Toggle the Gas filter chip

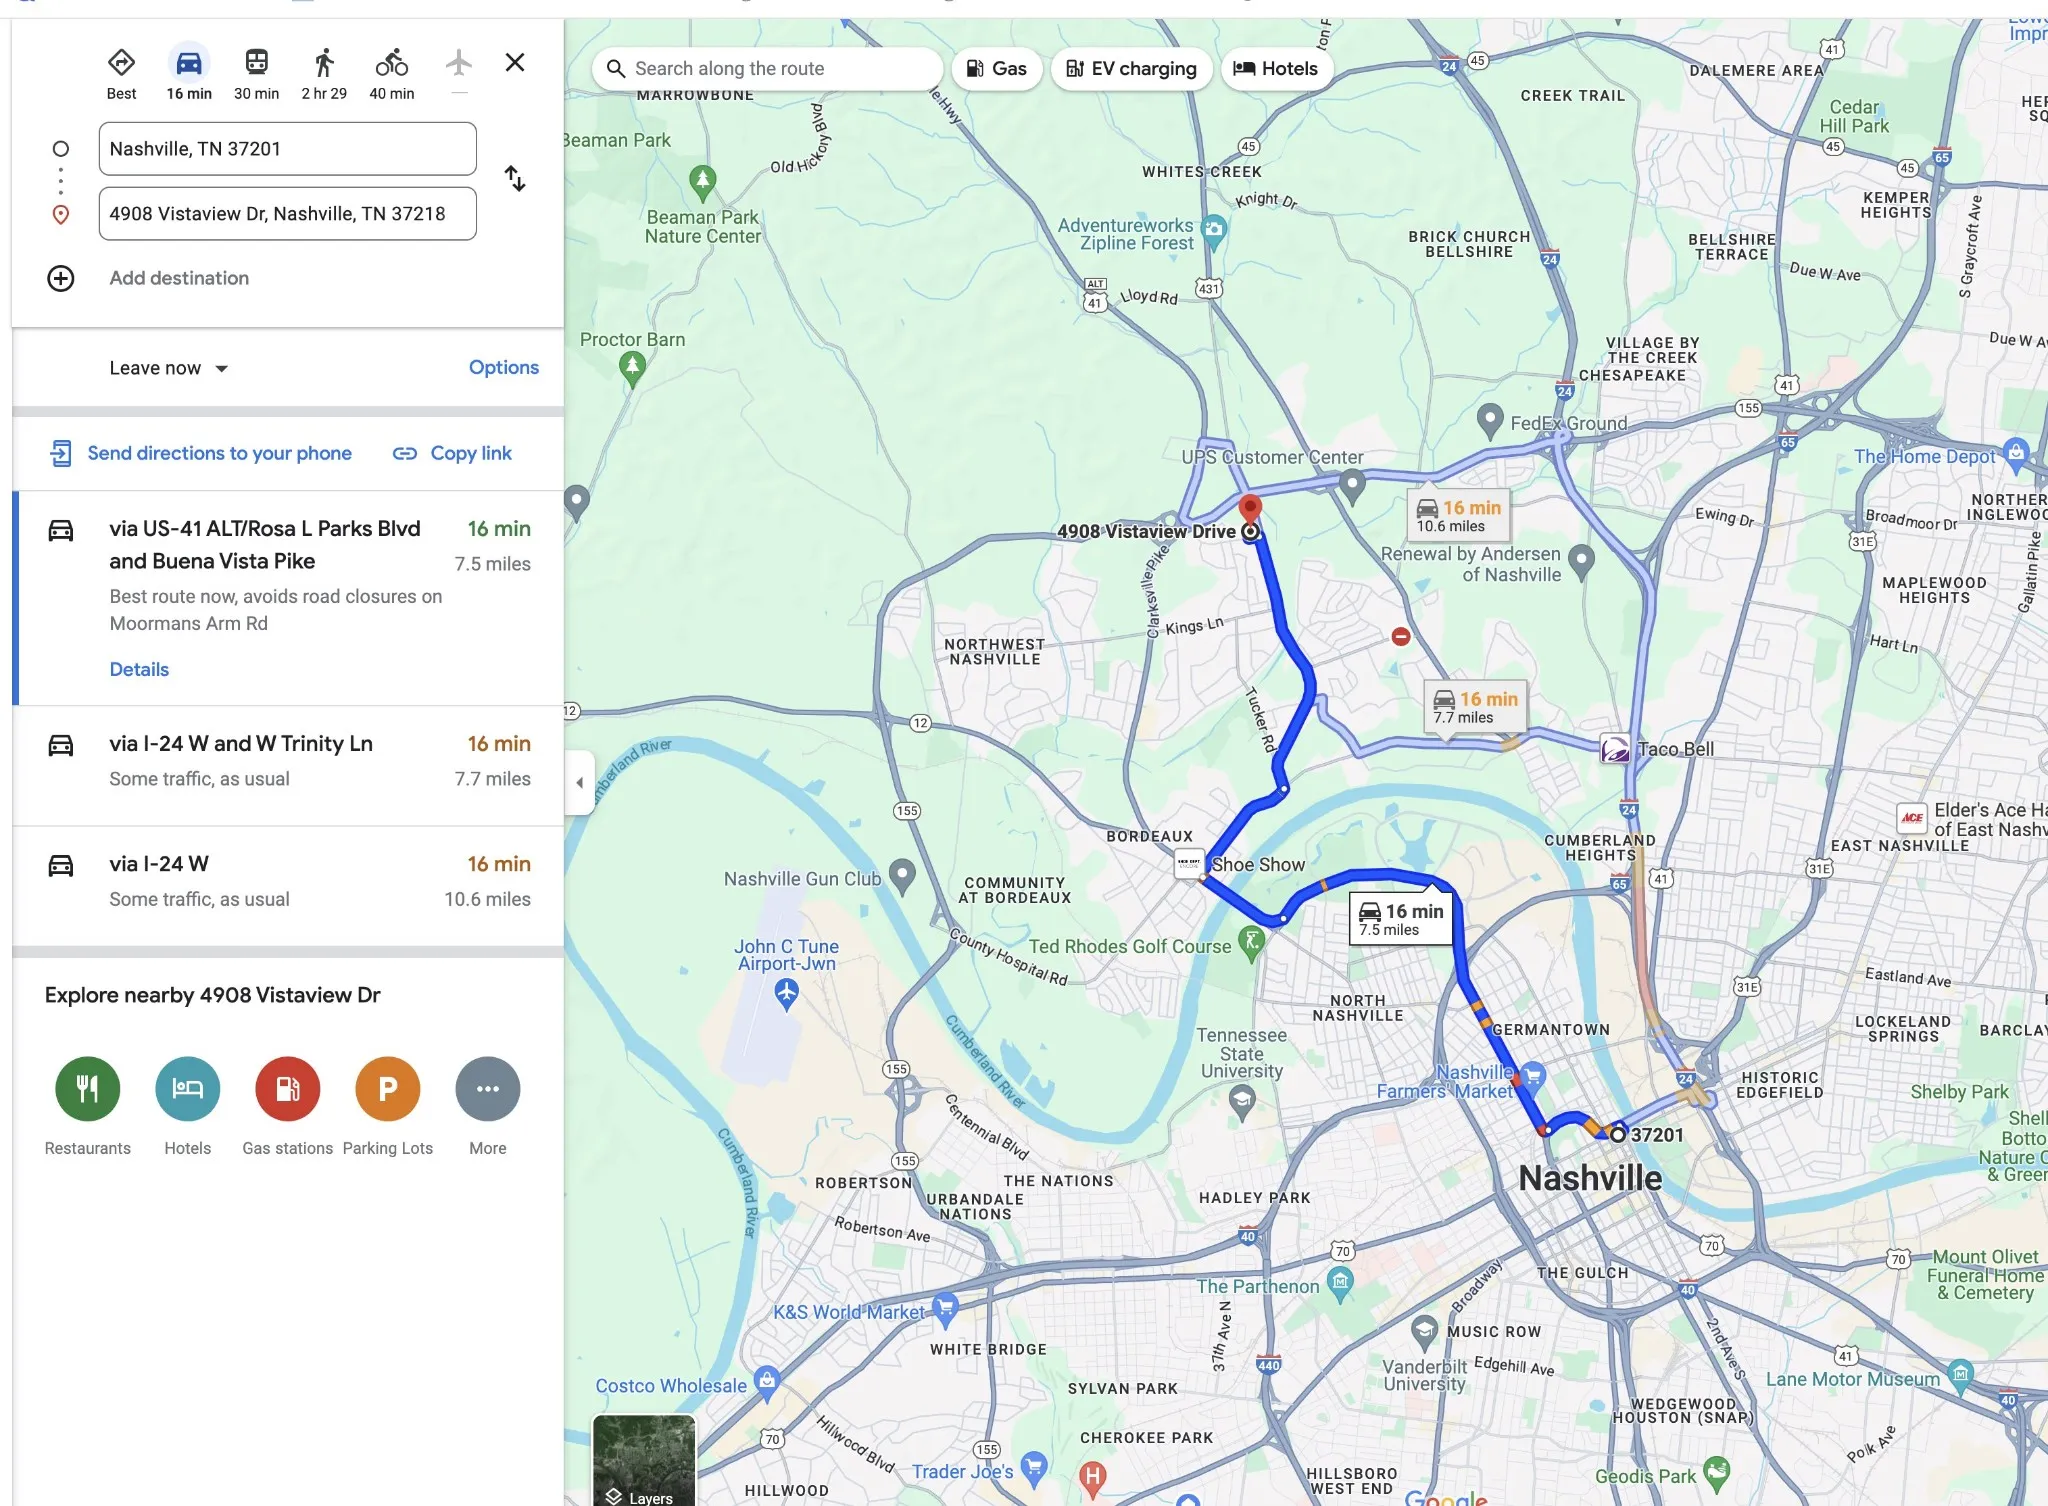pos(996,69)
